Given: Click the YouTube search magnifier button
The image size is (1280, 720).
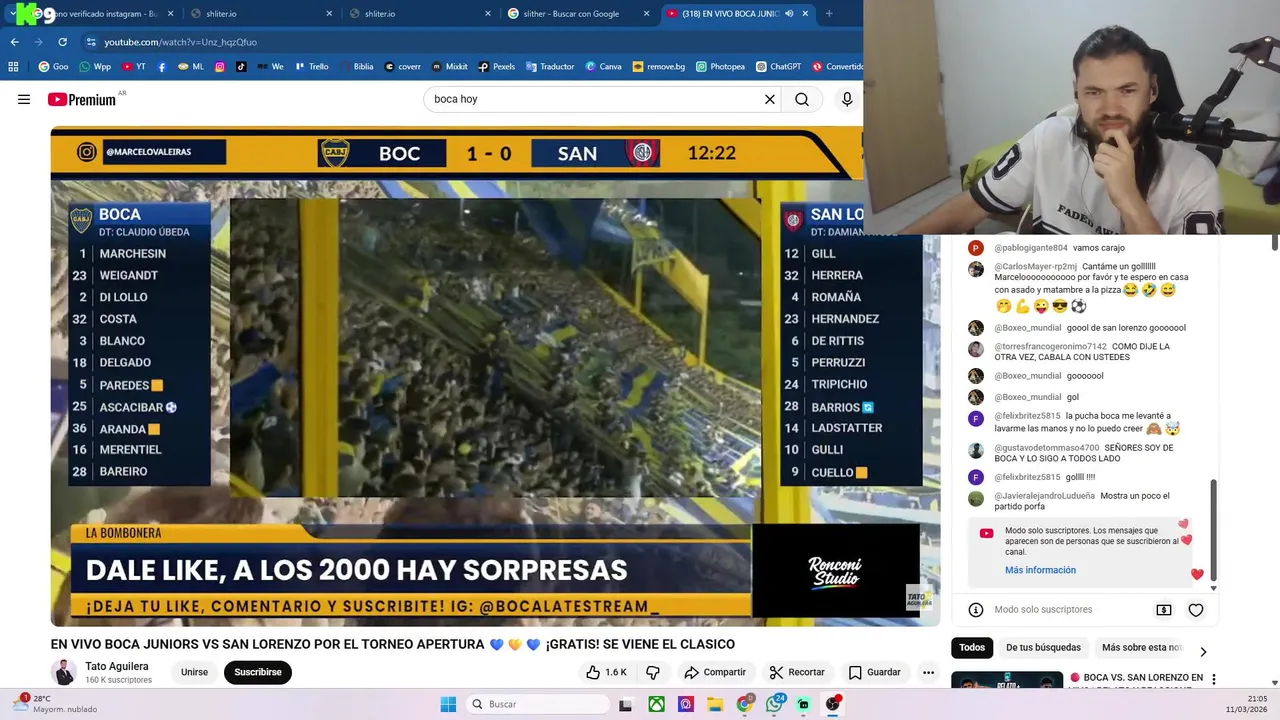Looking at the screenshot, I should (802, 99).
